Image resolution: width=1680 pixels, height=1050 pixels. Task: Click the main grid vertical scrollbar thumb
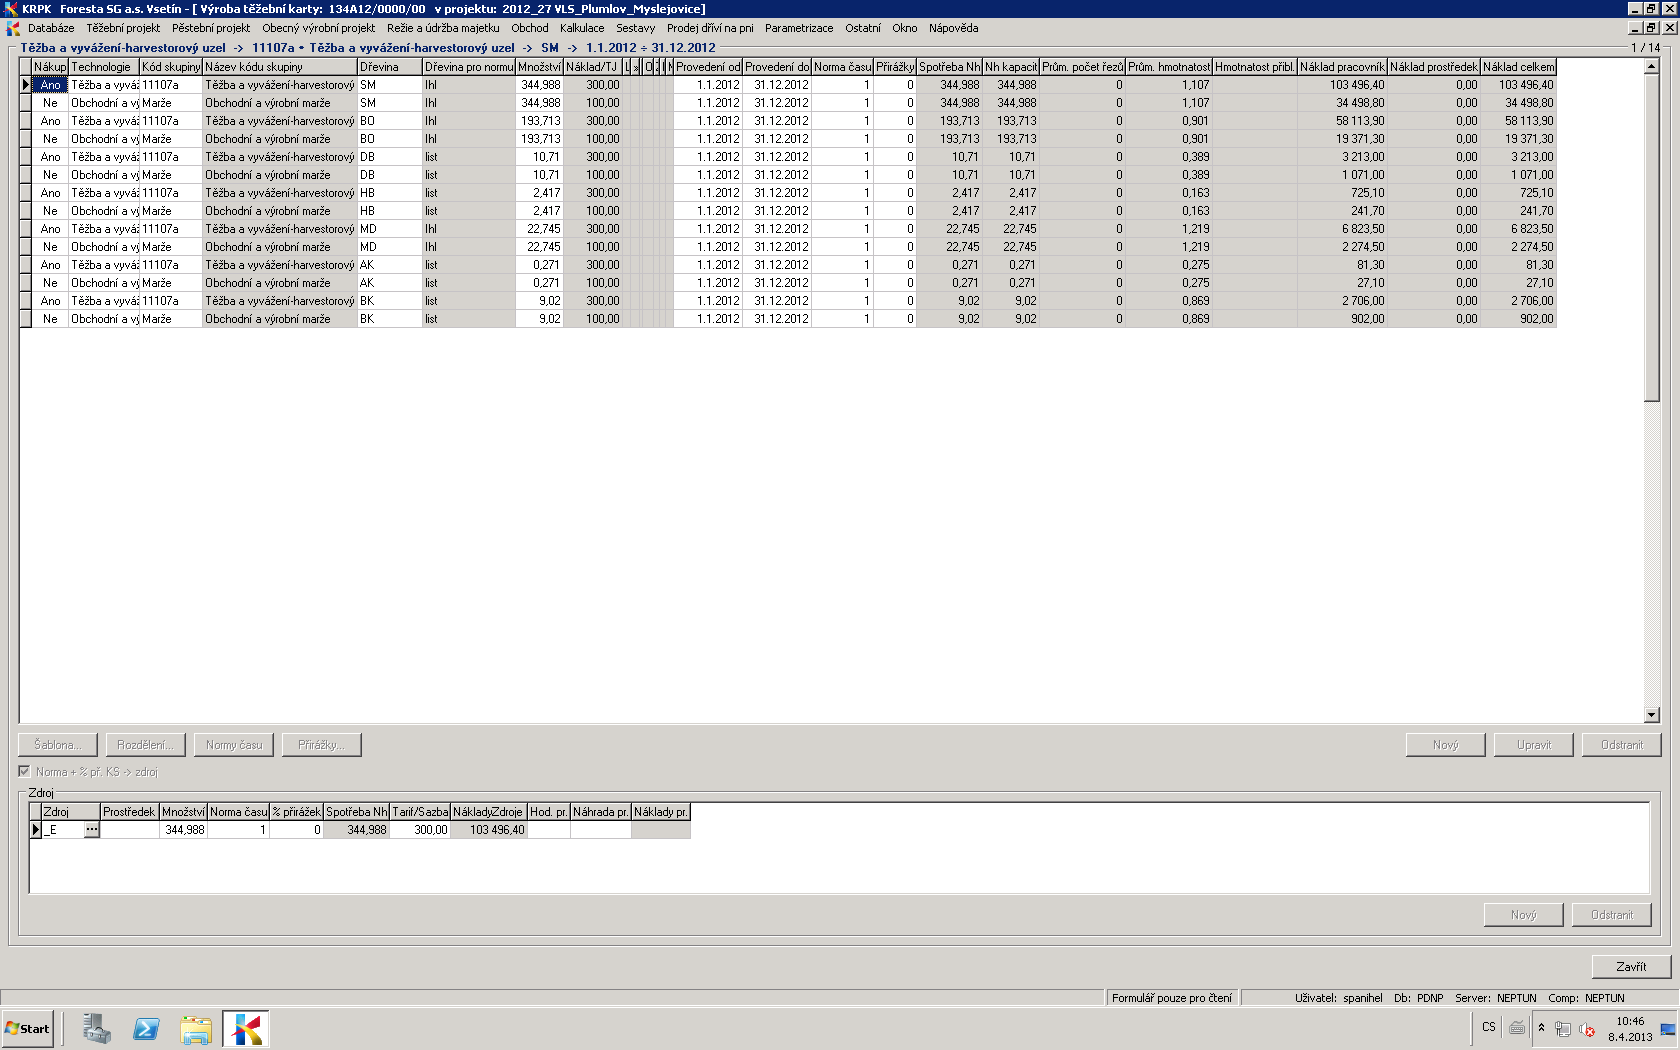[1652, 238]
